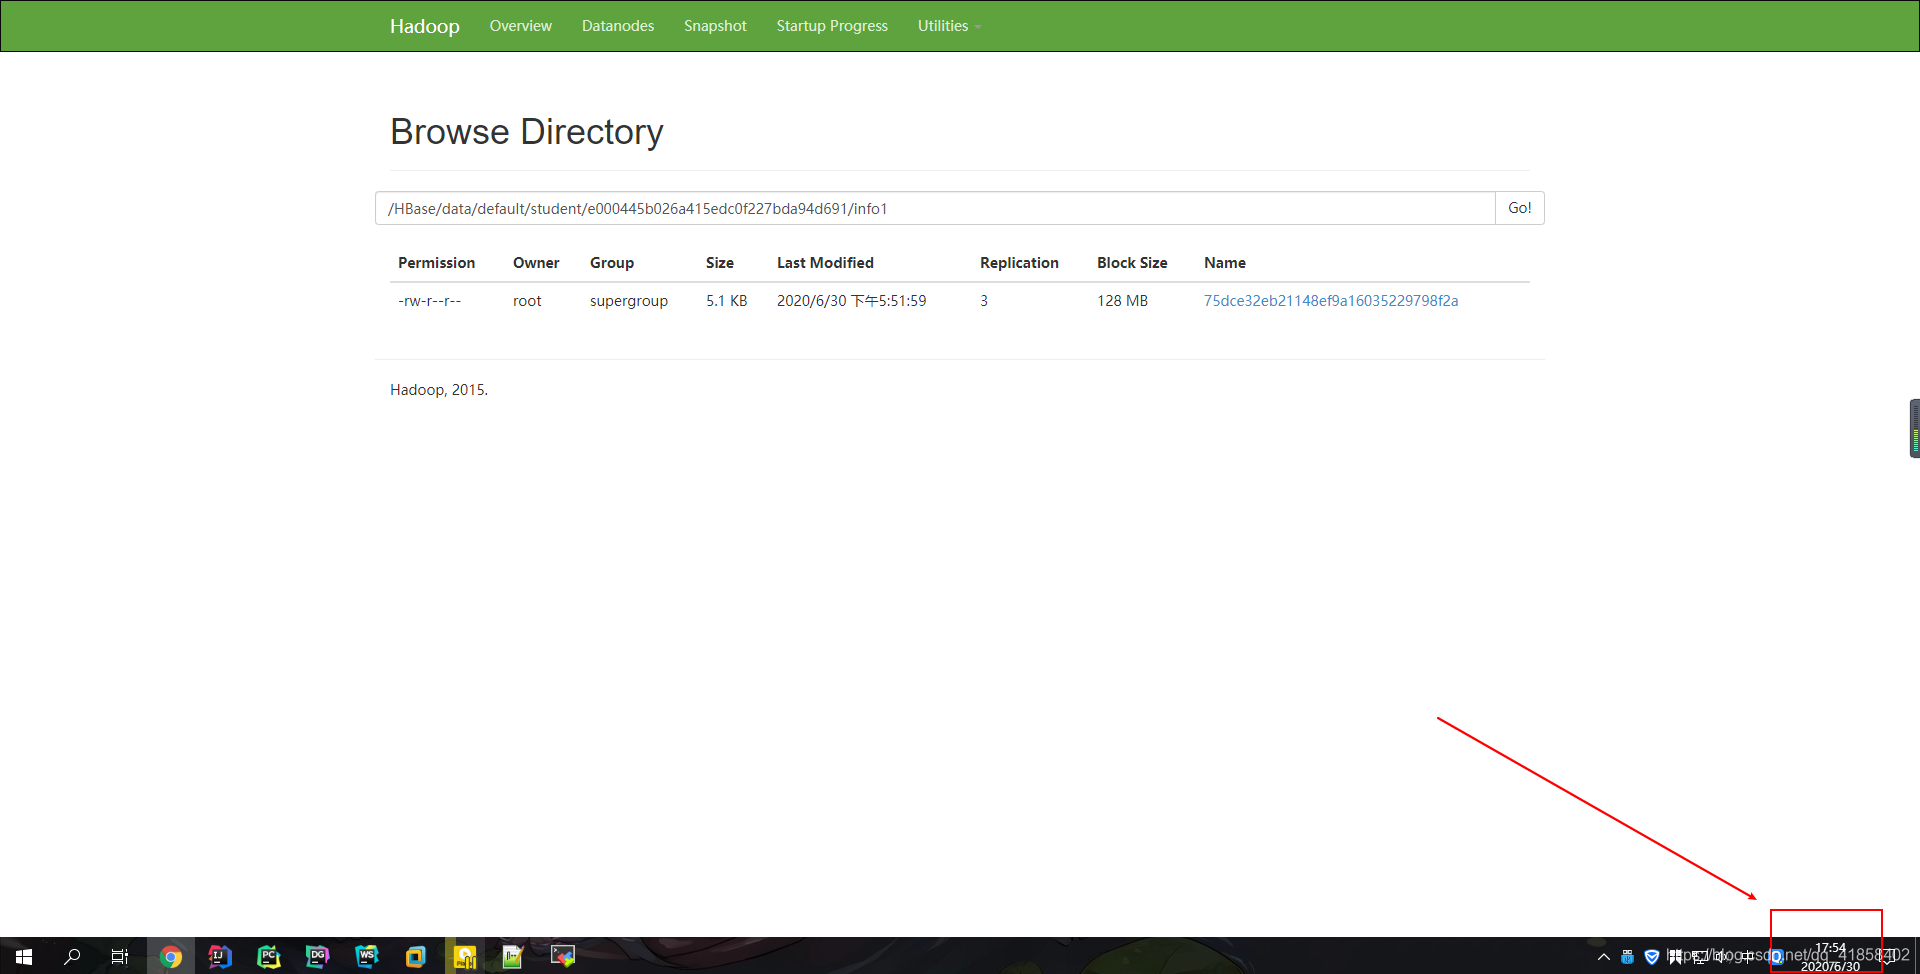Screen dimensions: 1920x974
Task: Open file 75dce32eb21148ef9a16035229798f2a
Action: (1331, 301)
